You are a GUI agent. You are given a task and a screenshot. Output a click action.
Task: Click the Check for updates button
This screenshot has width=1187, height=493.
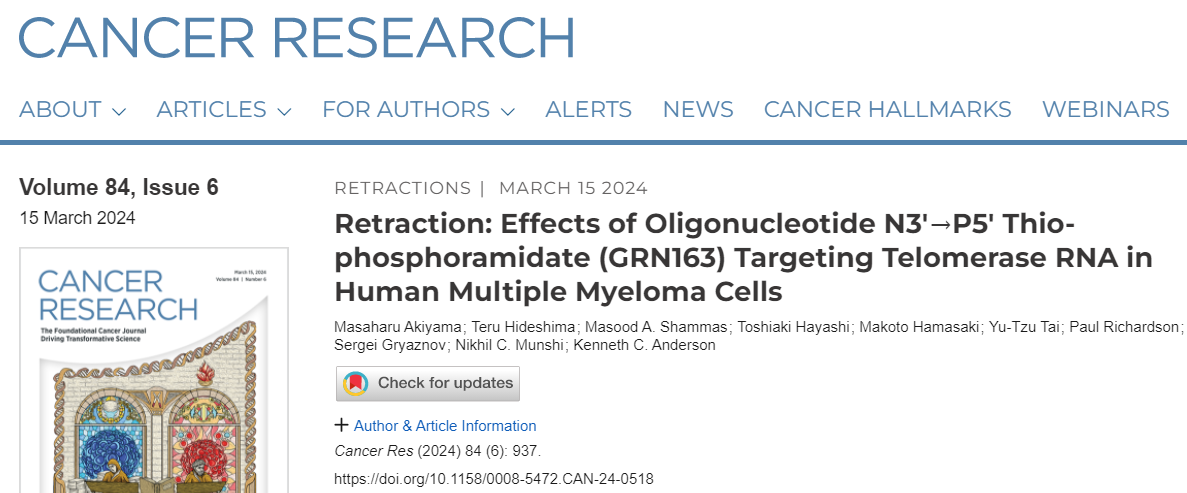428,383
